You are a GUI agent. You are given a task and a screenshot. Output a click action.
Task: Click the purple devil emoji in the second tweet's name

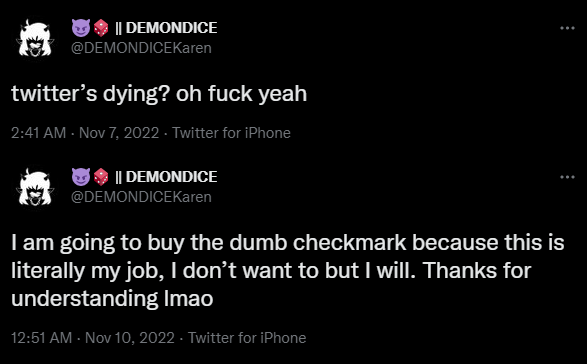tap(81, 177)
